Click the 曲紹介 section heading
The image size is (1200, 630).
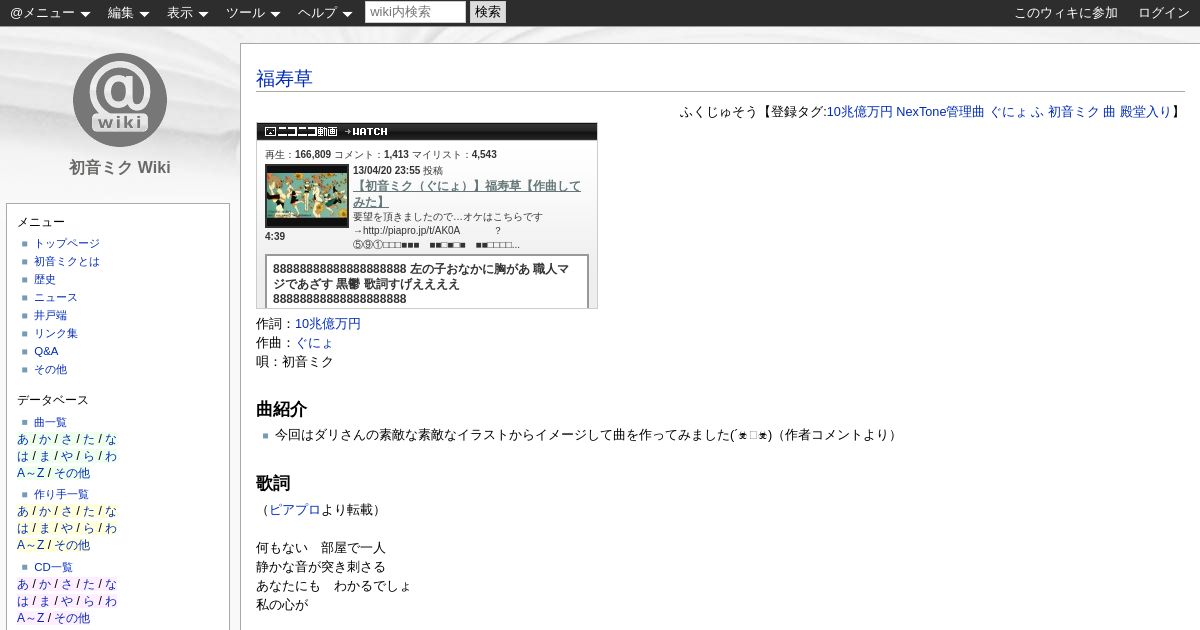(x=281, y=409)
